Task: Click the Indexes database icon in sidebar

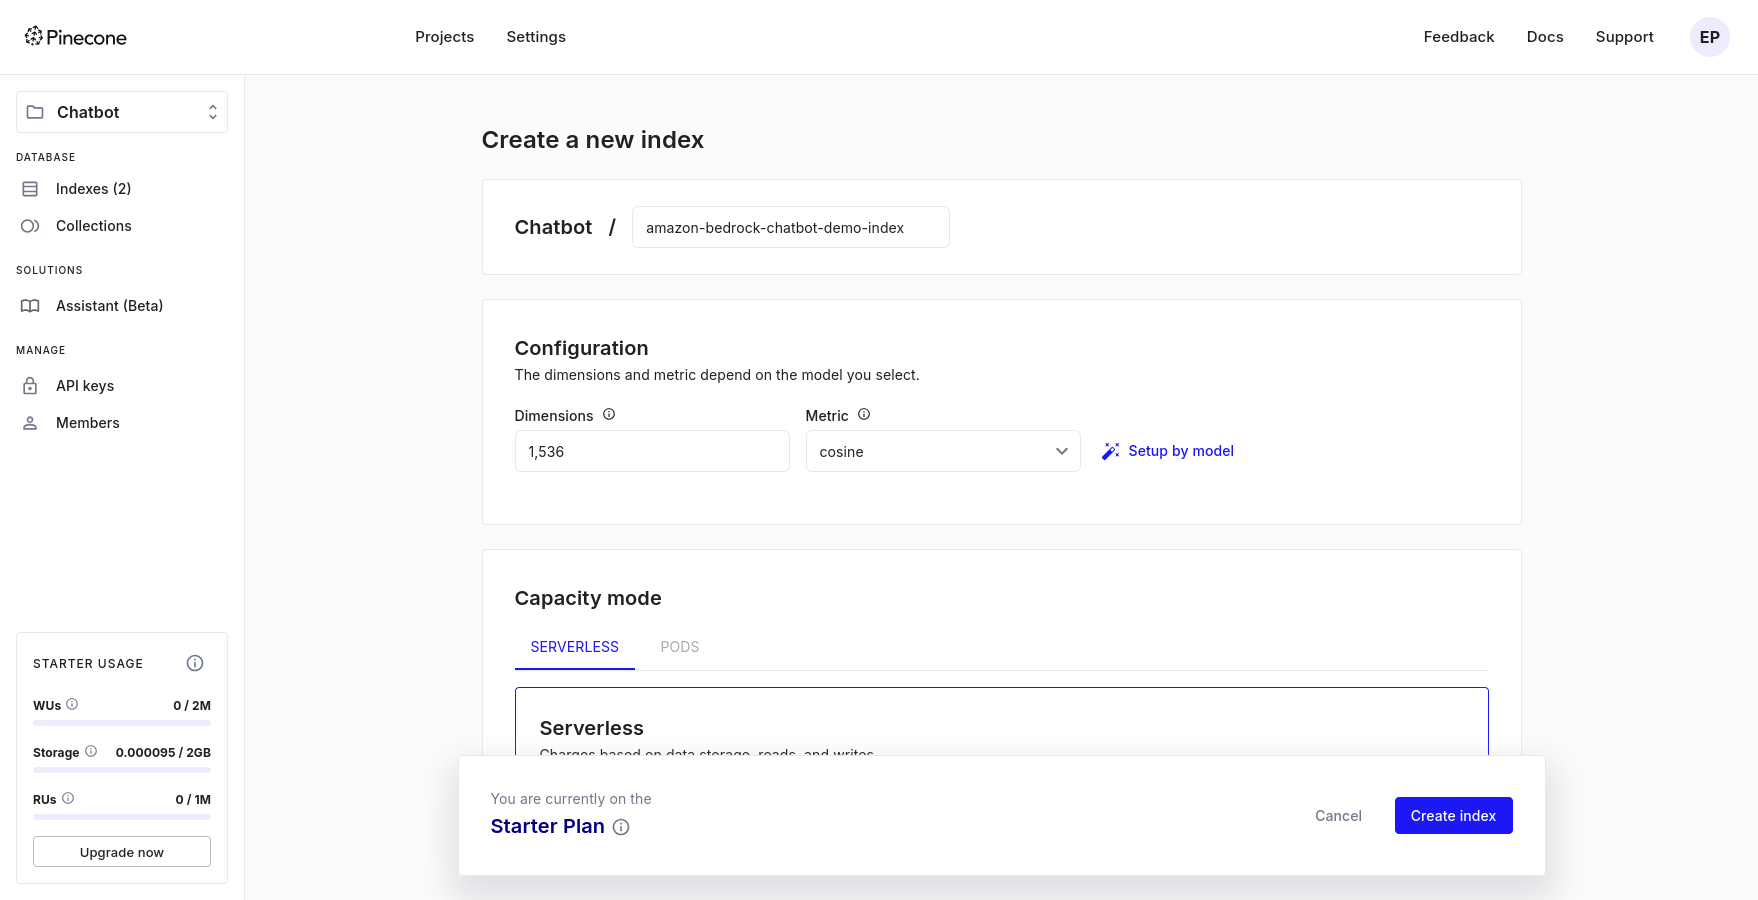Action: 30,189
